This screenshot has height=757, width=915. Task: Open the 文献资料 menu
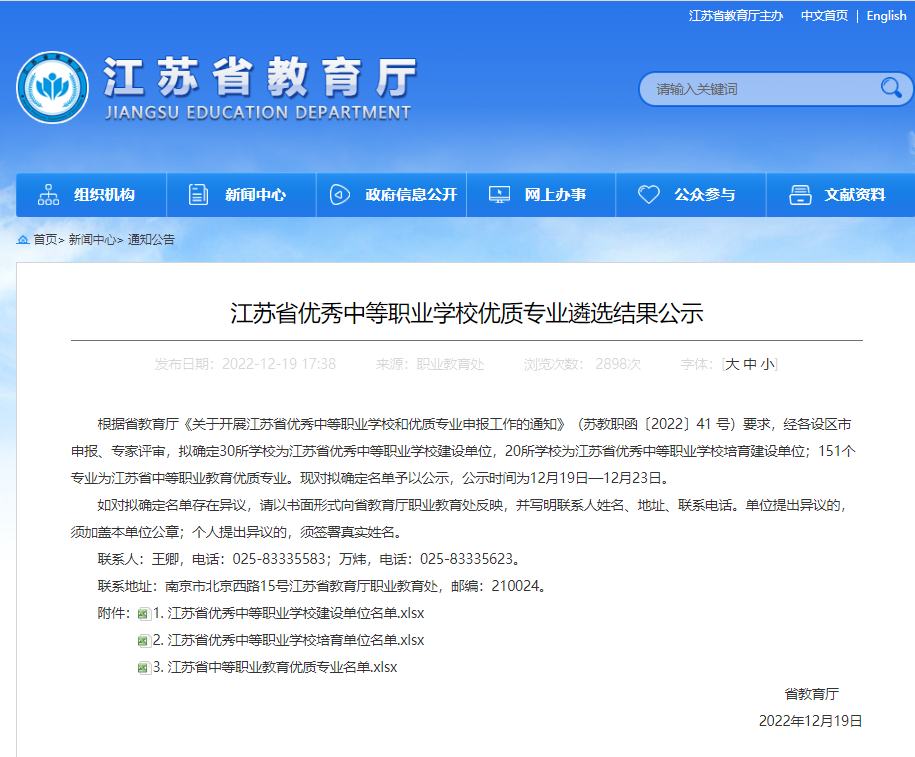click(841, 194)
